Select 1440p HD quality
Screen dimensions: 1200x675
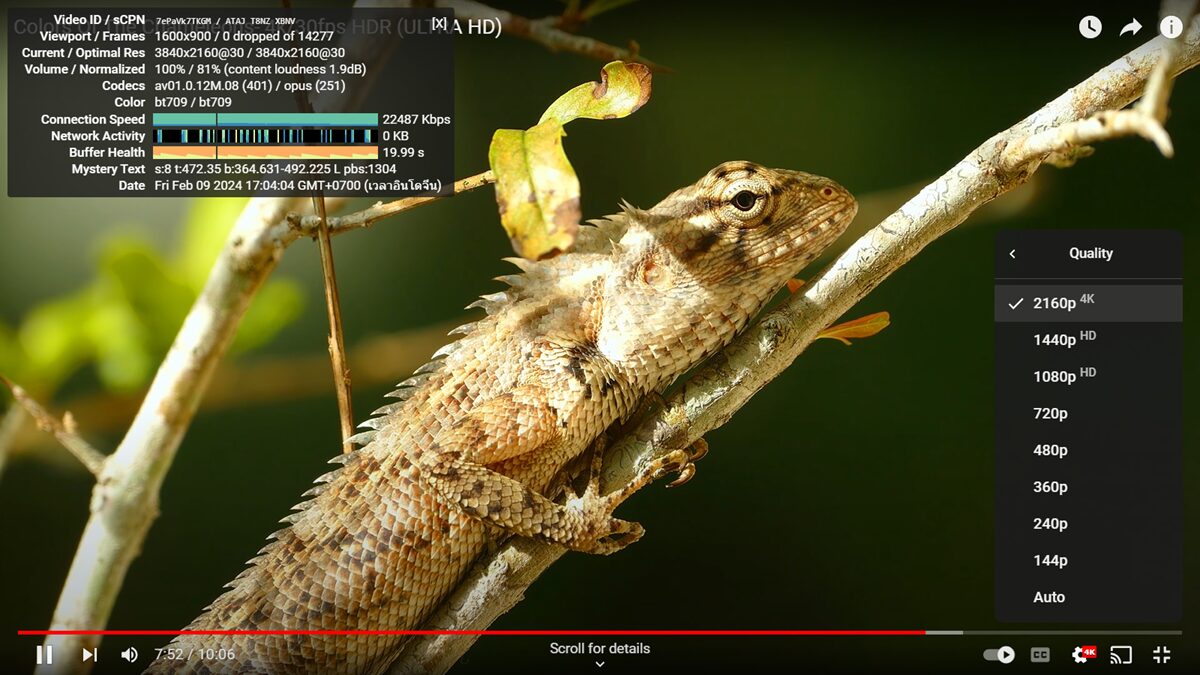pos(1088,340)
